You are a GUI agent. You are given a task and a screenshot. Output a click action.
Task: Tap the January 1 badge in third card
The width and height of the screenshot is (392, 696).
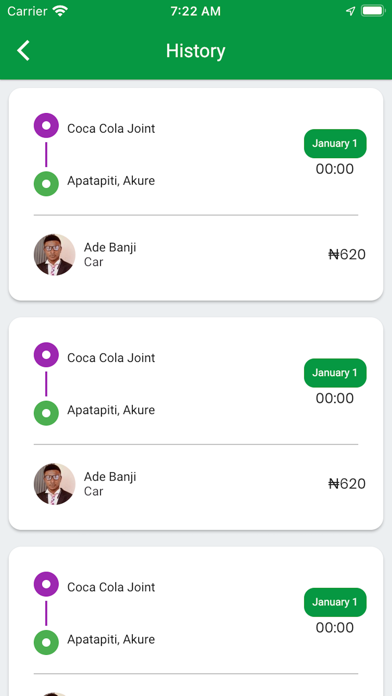point(335,602)
